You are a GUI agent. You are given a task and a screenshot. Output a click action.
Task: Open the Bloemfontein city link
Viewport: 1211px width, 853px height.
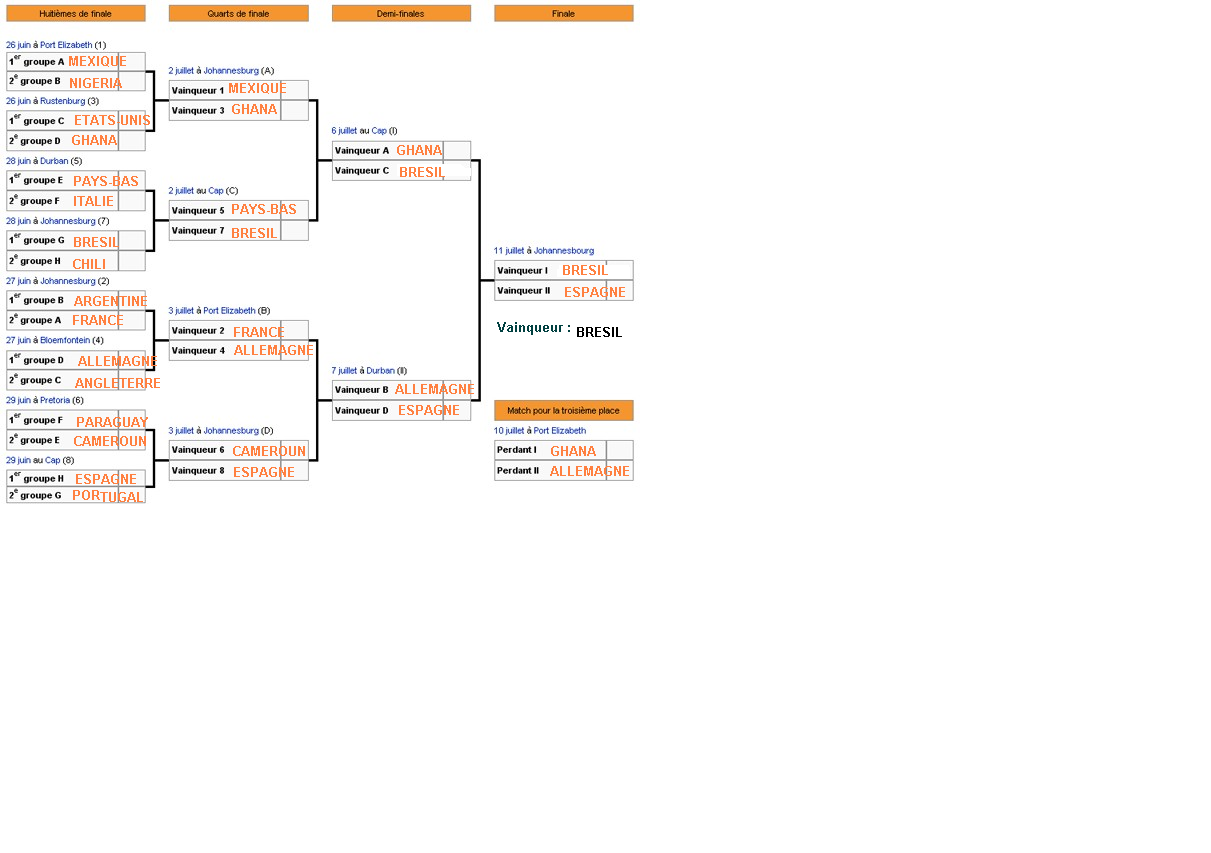coord(65,340)
